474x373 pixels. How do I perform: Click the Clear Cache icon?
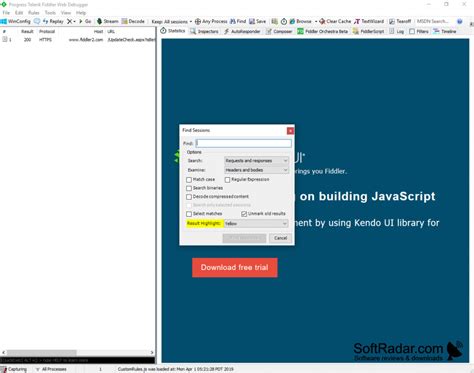322,21
